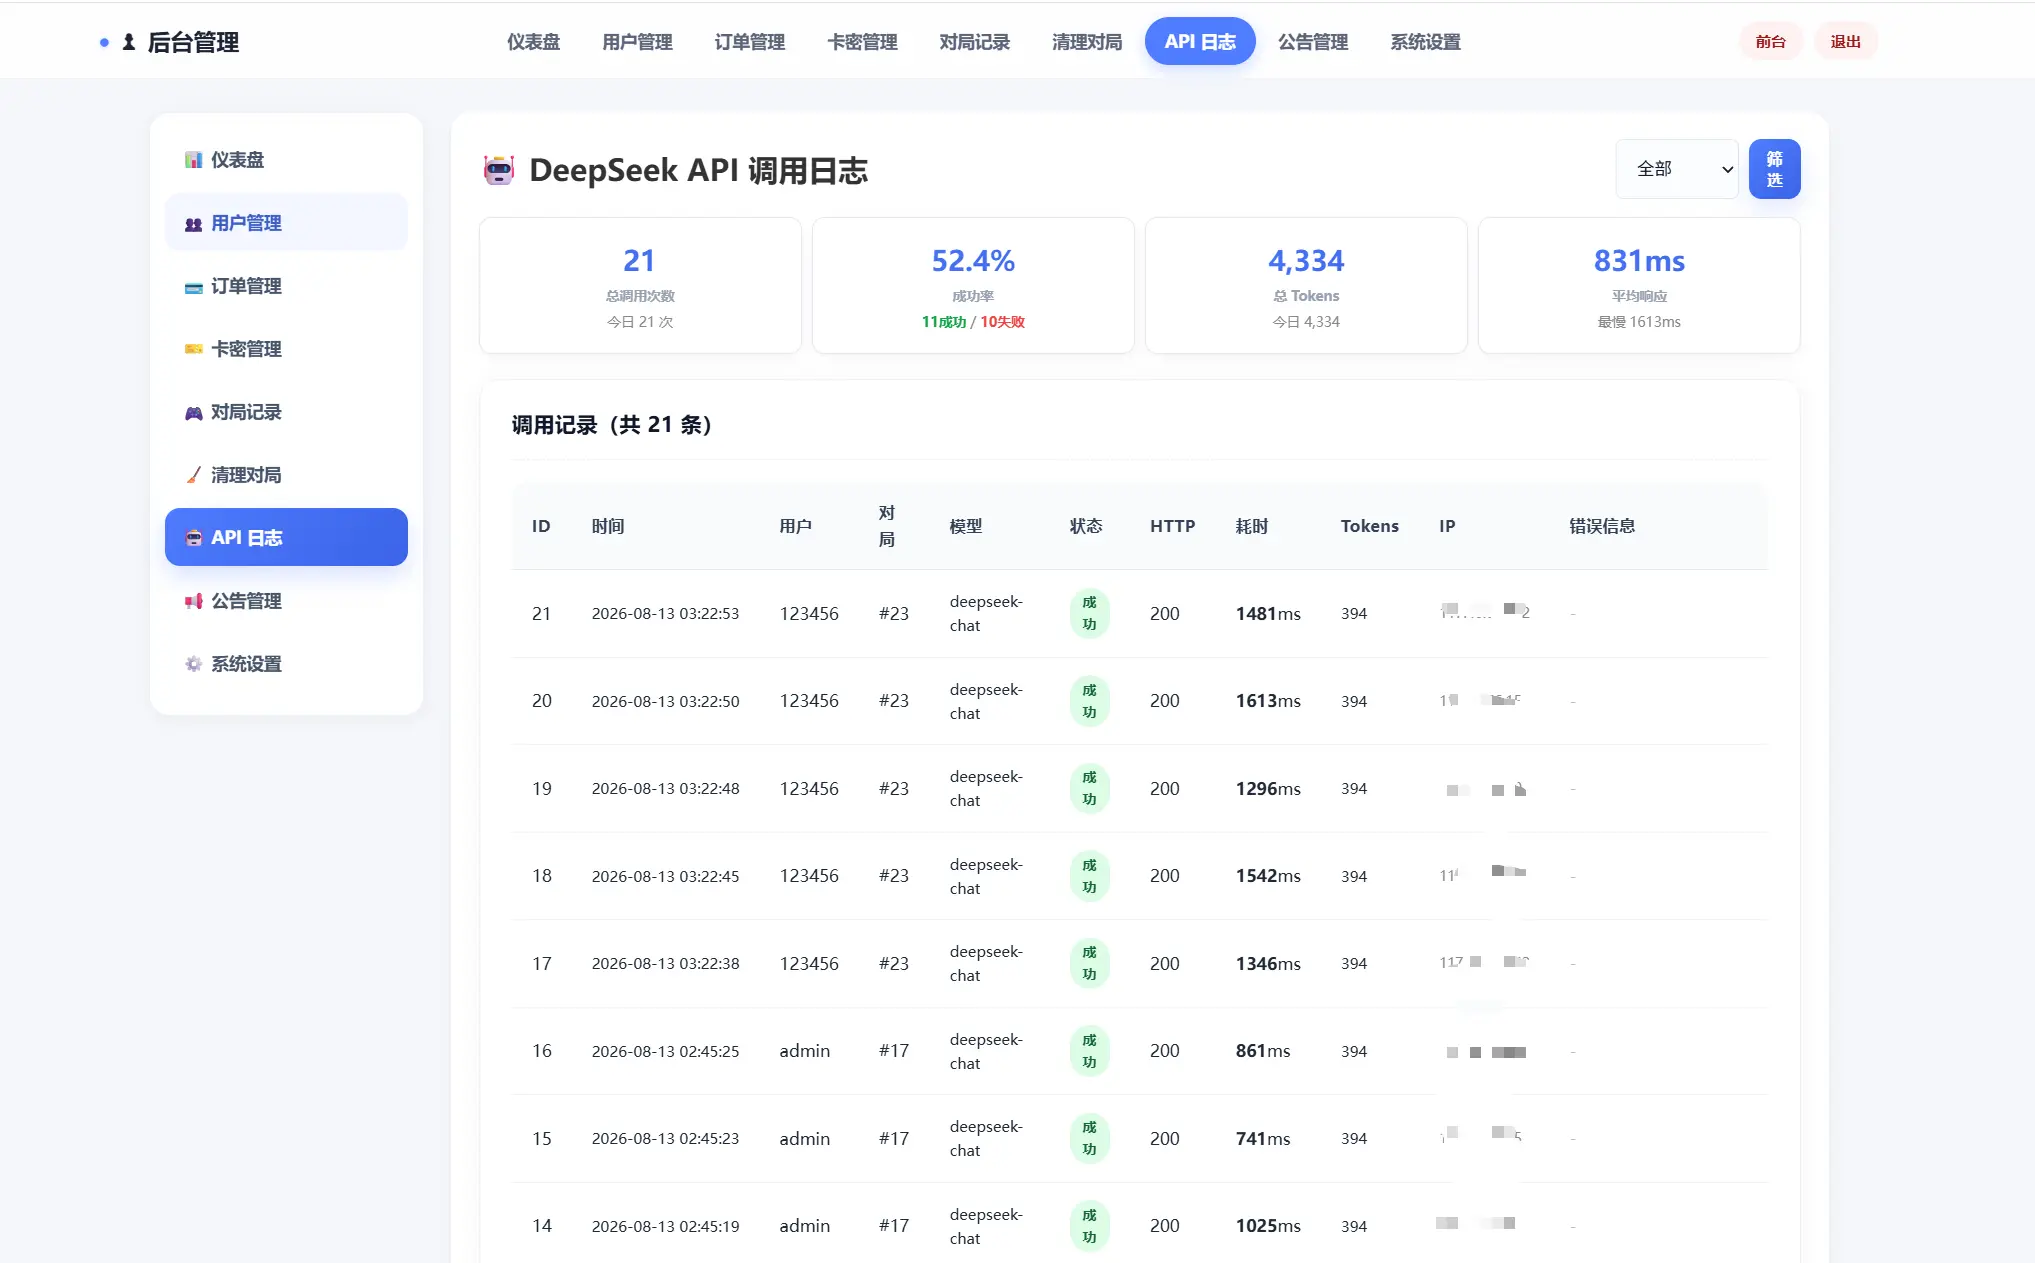This screenshot has height=1263, width=2035.
Task: Click timestamp 2026-08-13 03:22:48
Action: click(665, 789)
